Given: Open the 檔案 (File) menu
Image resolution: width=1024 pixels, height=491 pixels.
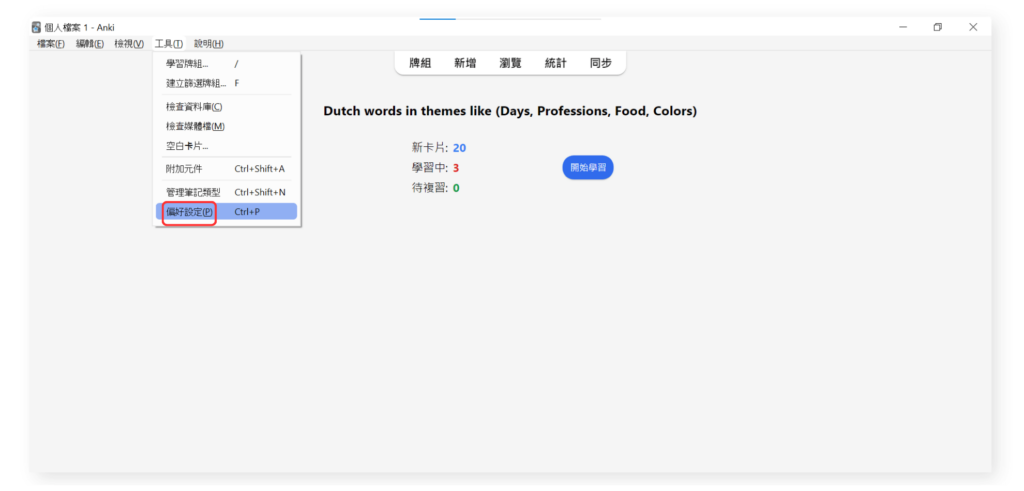Looking at the screenshot, I should tap(51, 44).
